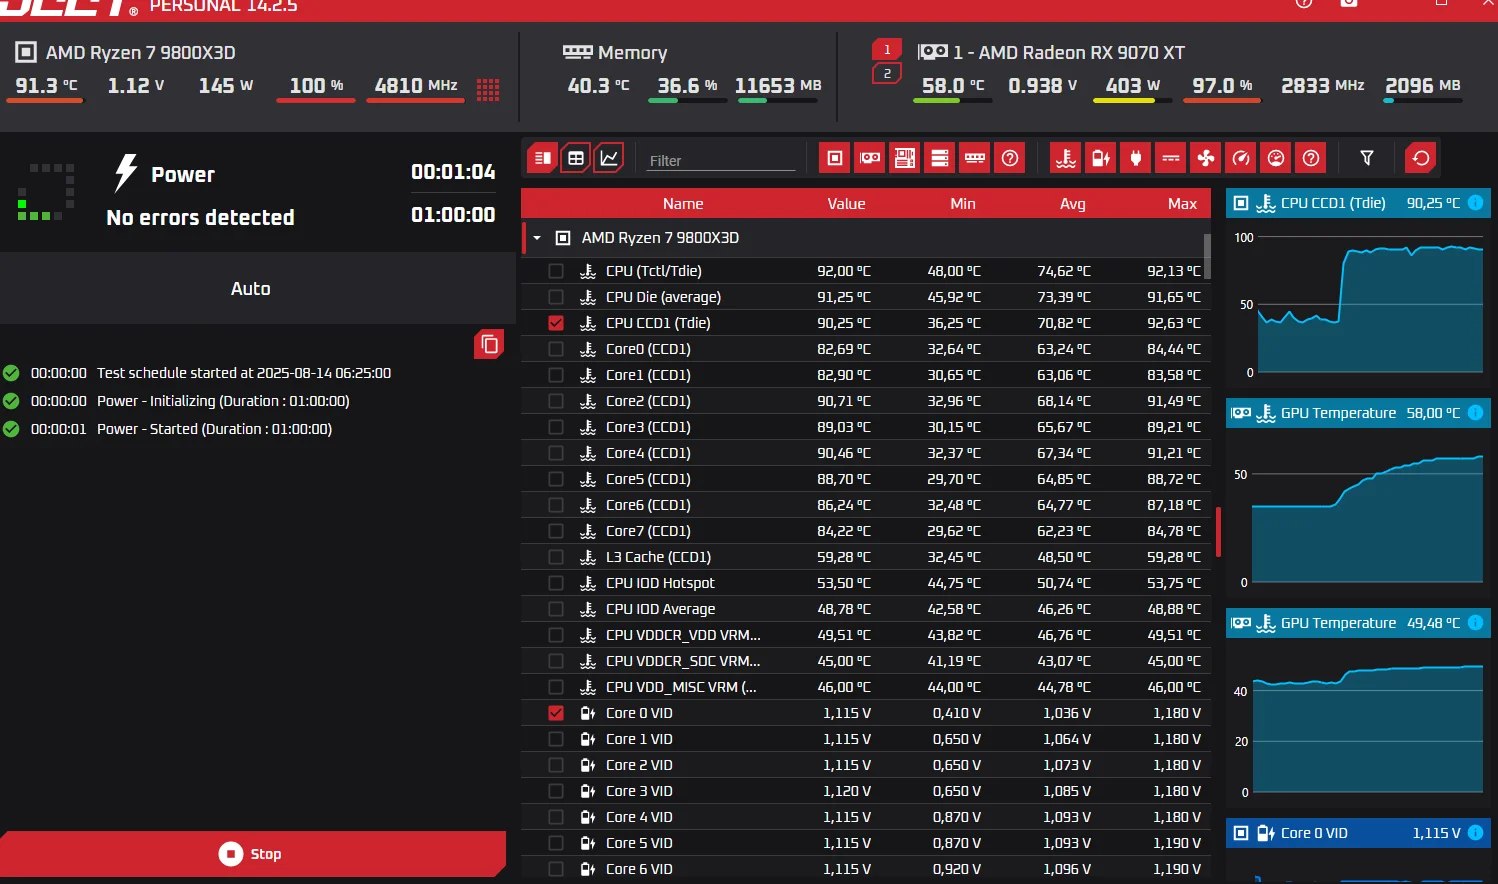Toggle the motherboard sensor source filter

pyautogui.click(x=905, y=158)
